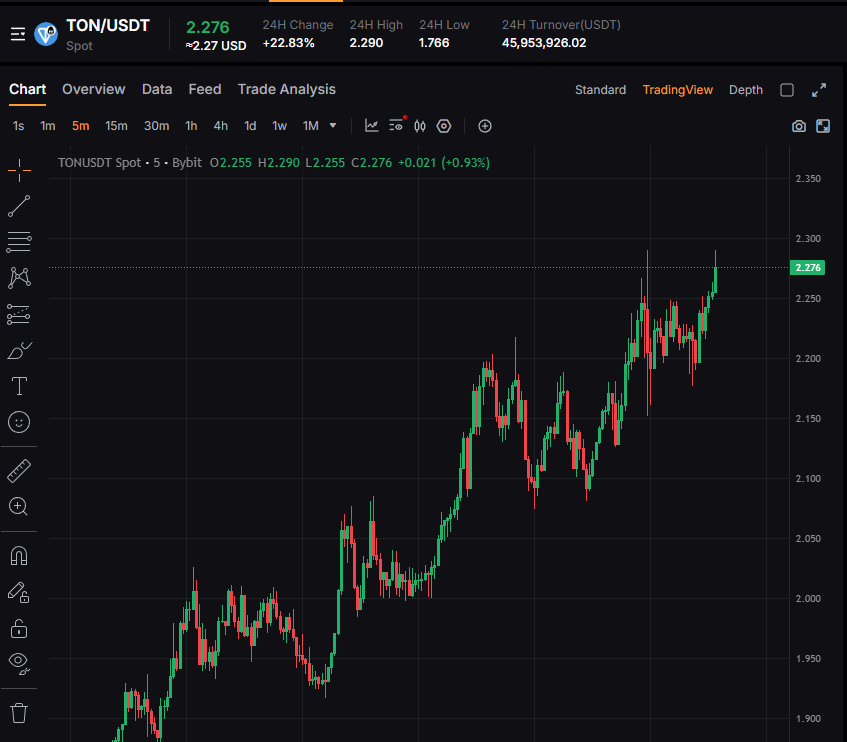Open the Trade Analysis tab
The height and width of the screenshot is (742, 847).
(x=287, y=90)
